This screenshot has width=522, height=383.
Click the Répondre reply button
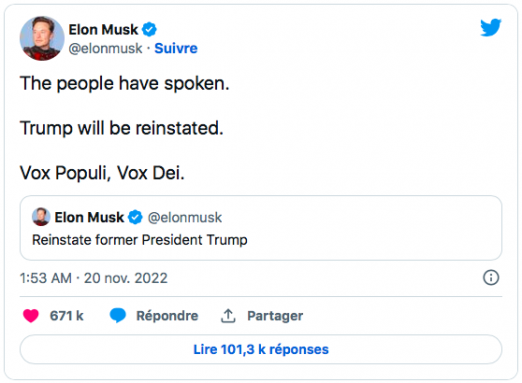[x=167, y=316]
